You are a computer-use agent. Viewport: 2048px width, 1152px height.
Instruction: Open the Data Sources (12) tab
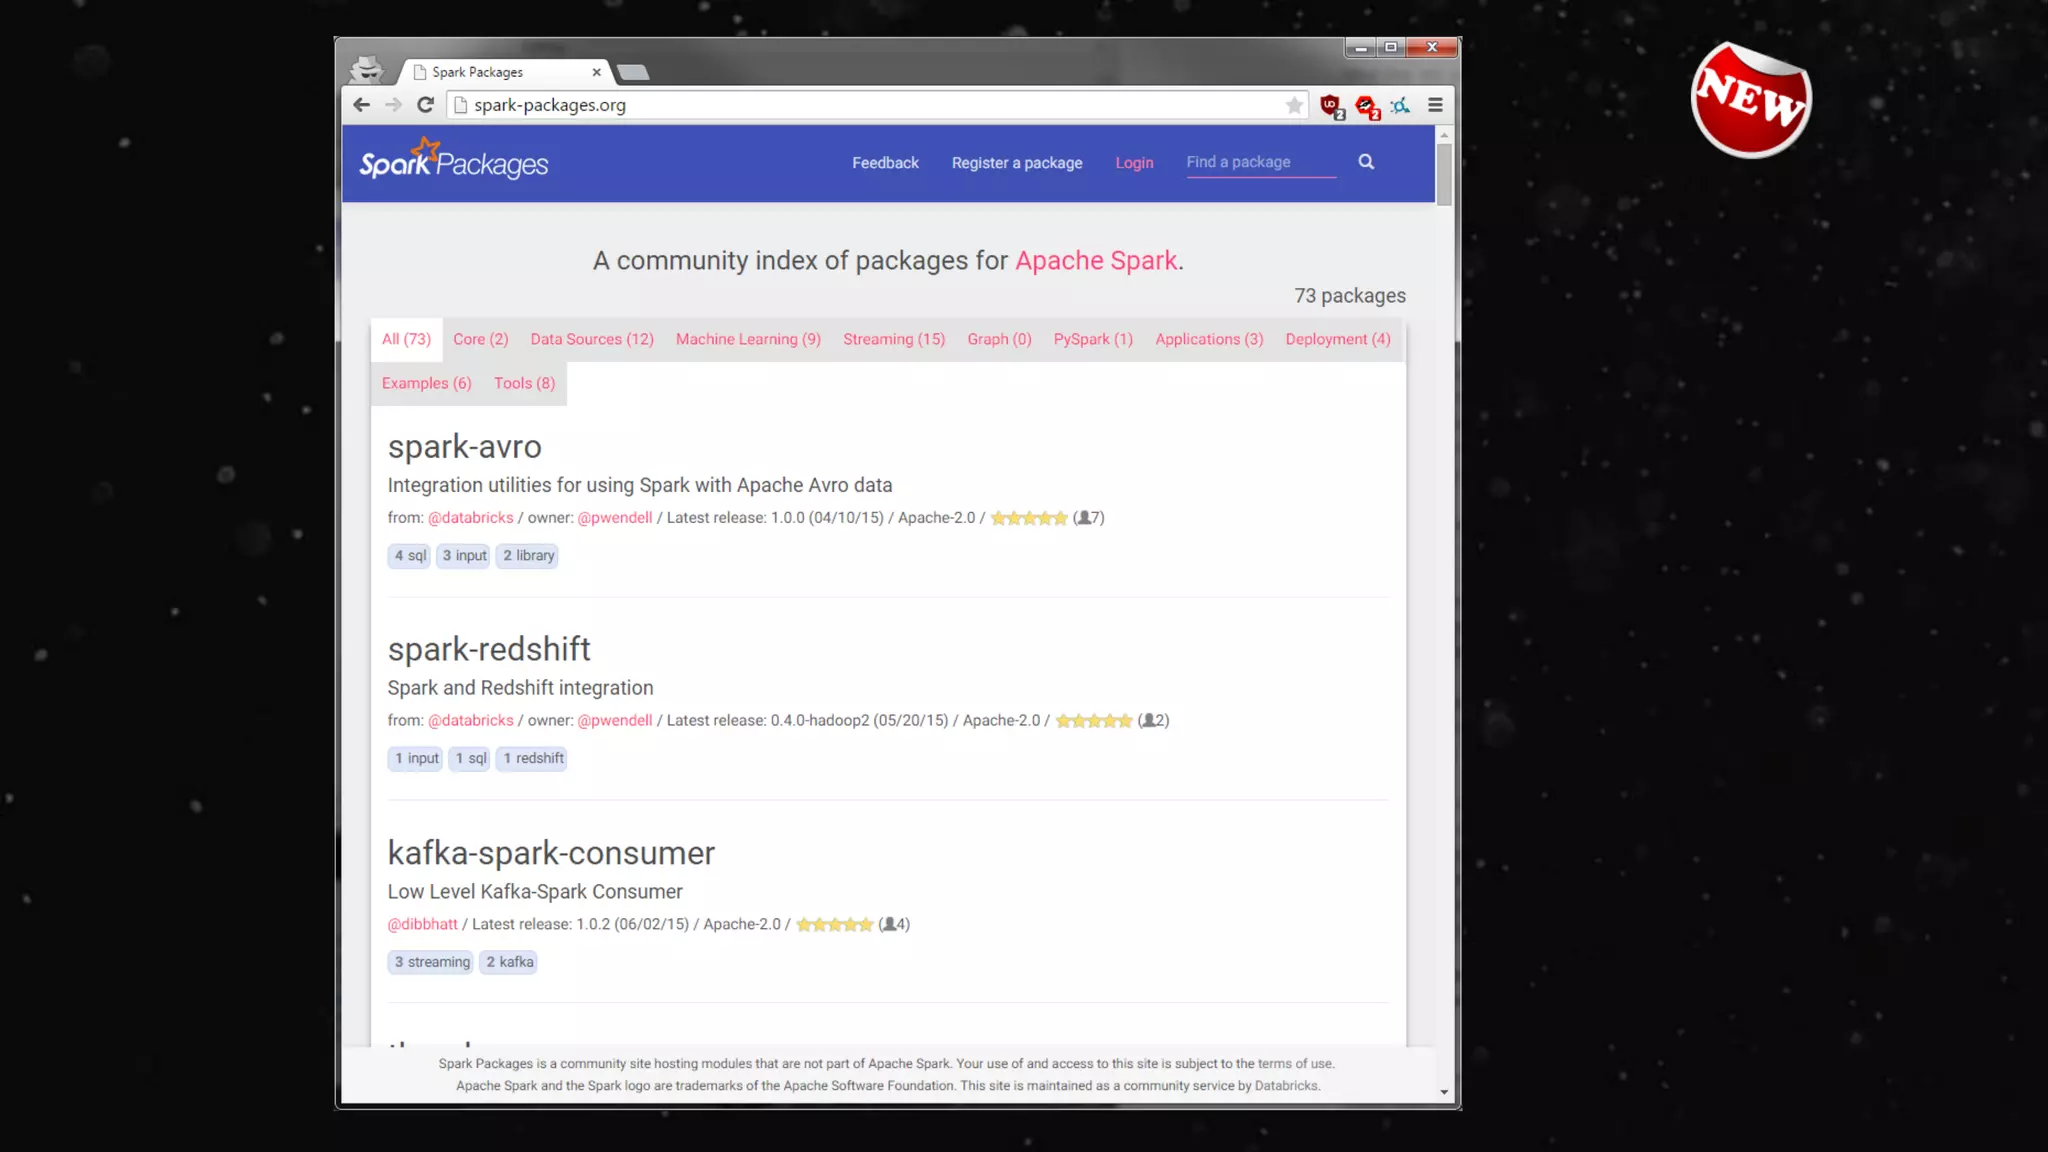tap(592, 339)
